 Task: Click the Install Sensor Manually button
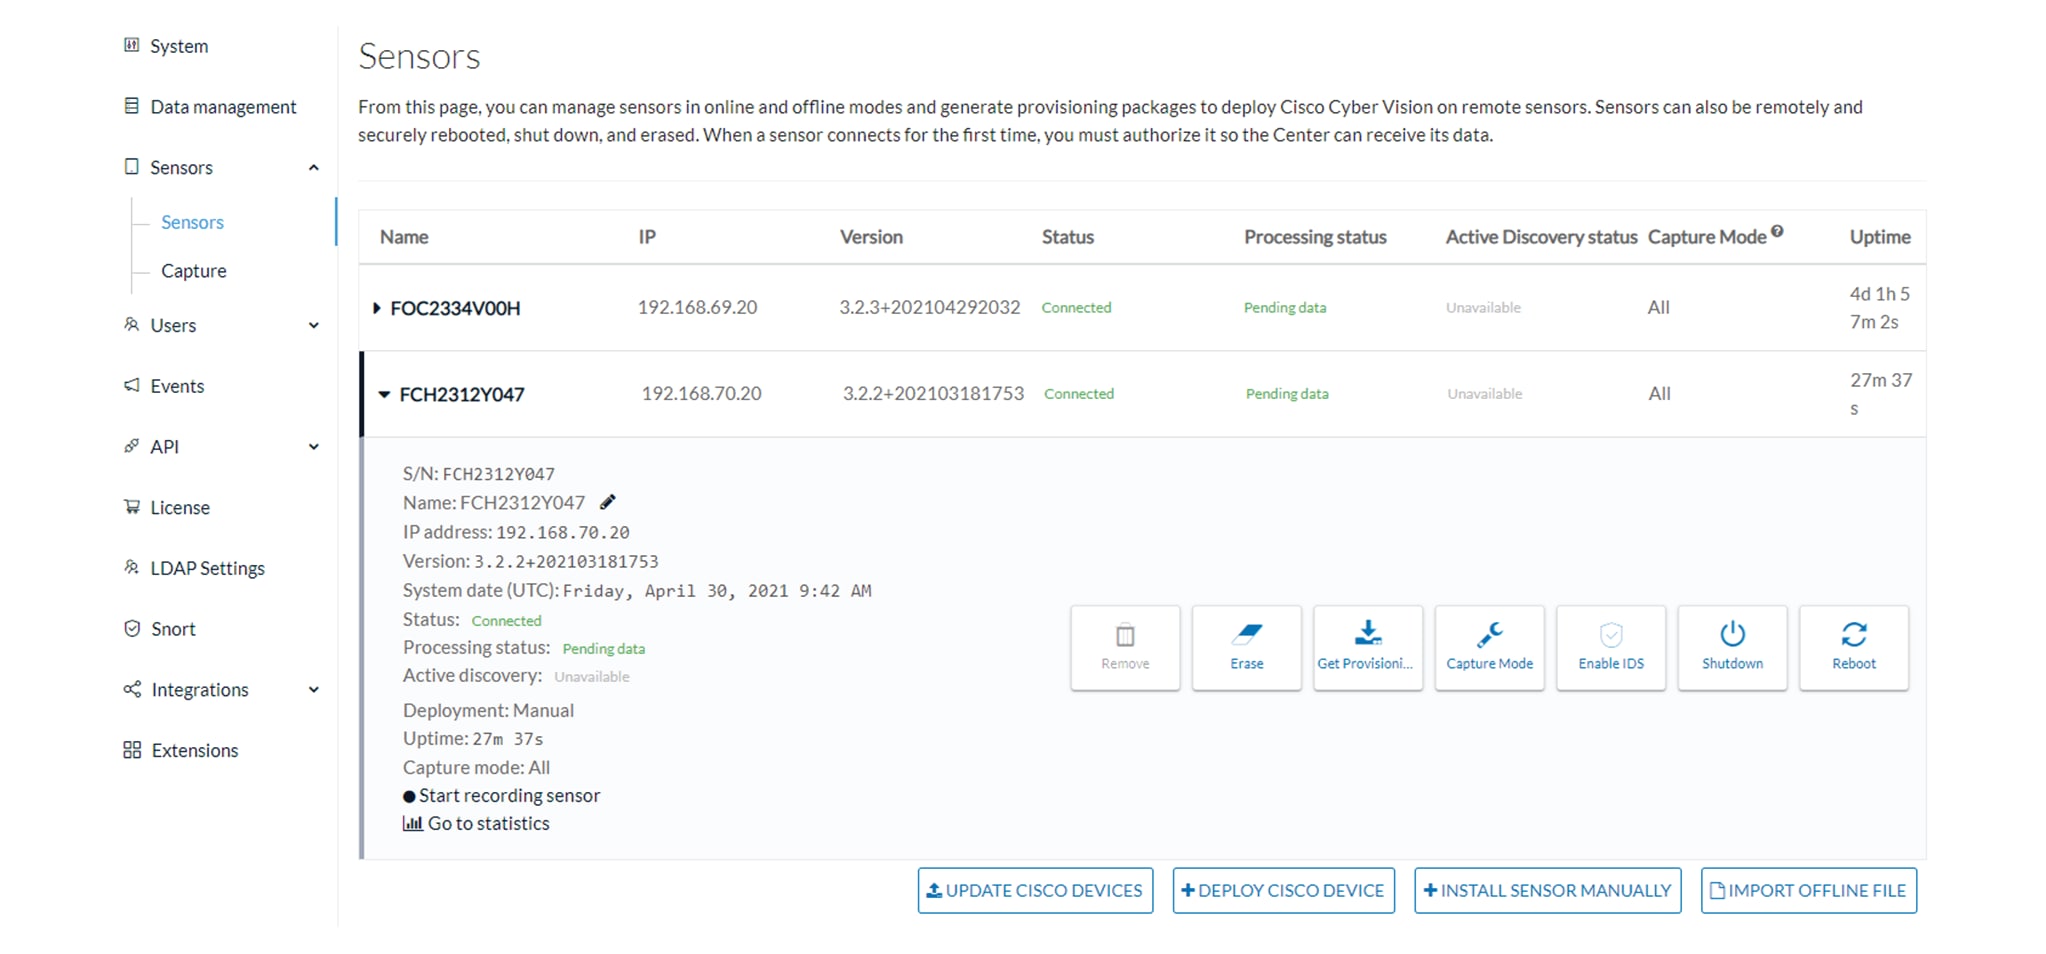click(1547, 890)
